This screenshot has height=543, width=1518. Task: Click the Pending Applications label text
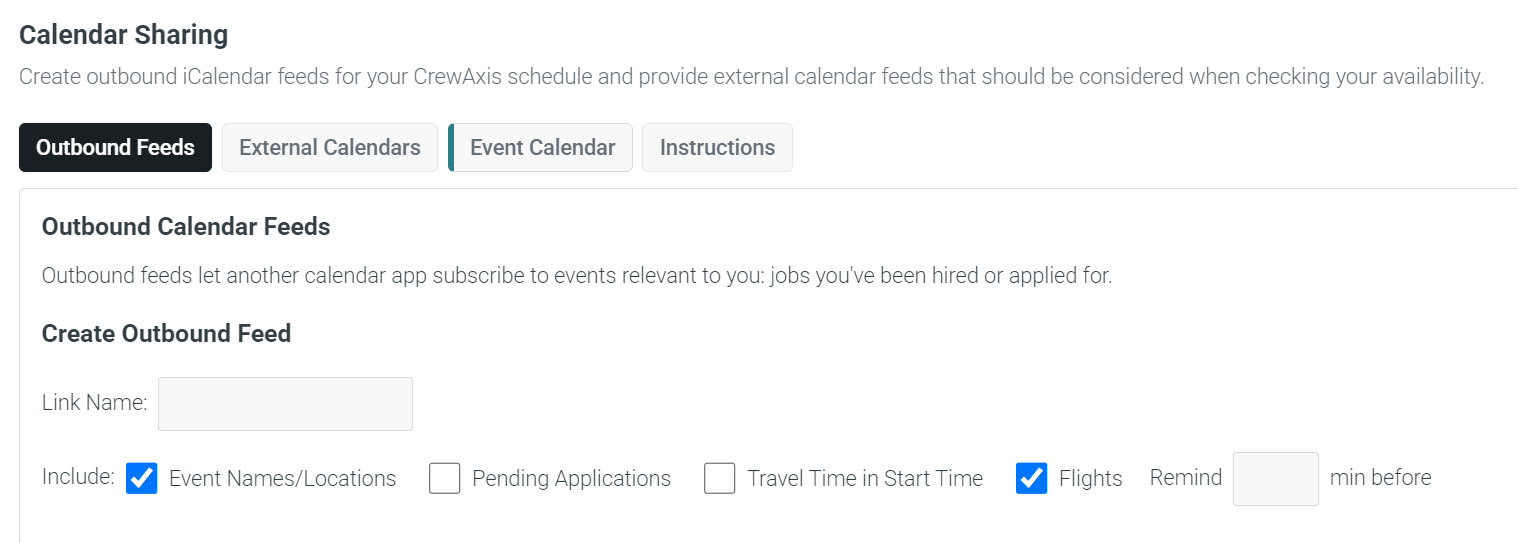click(571, 479)
